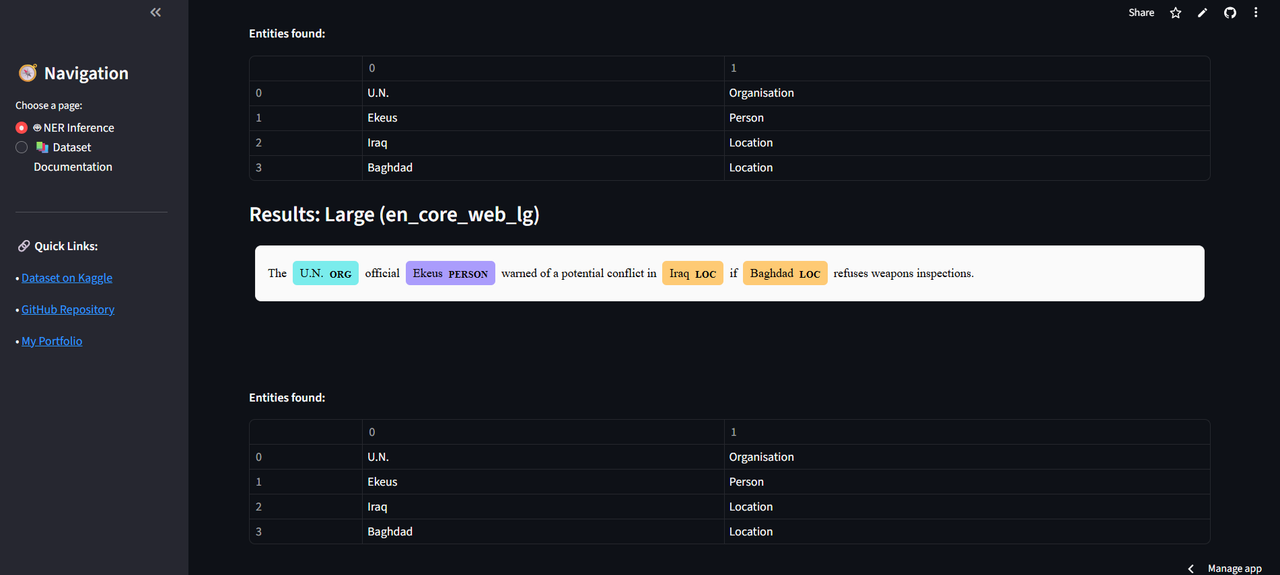Image resolution: width=1280 pixels, height=575 pixels.
Task: Click the Results: Large (en_core_web_lg) heading
Action: [394, 214]
